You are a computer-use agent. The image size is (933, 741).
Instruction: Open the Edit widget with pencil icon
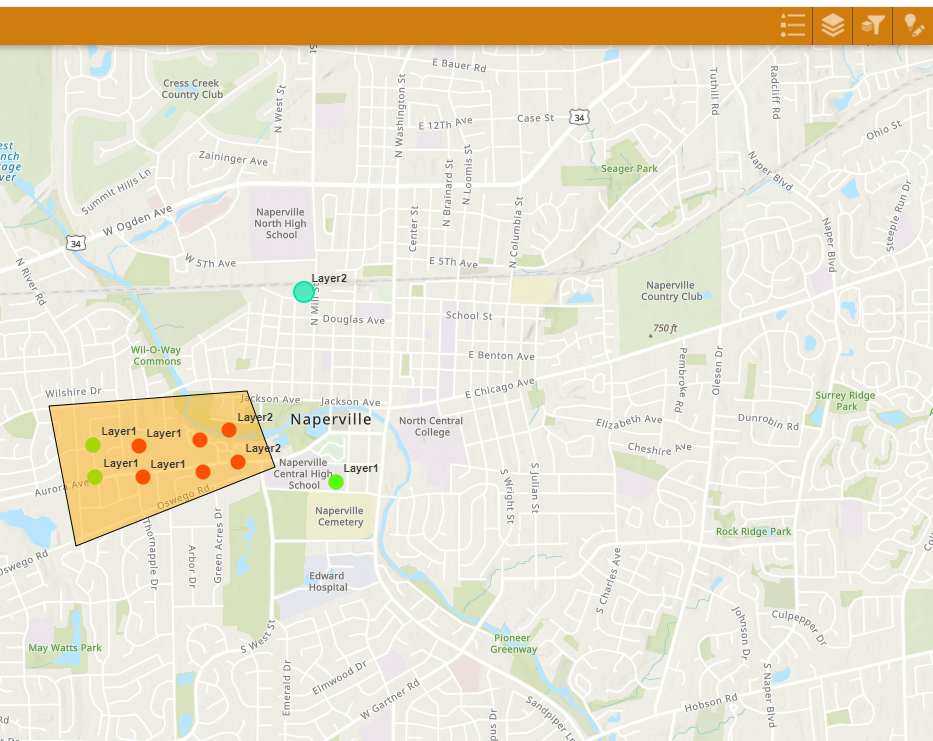(913, 26)
